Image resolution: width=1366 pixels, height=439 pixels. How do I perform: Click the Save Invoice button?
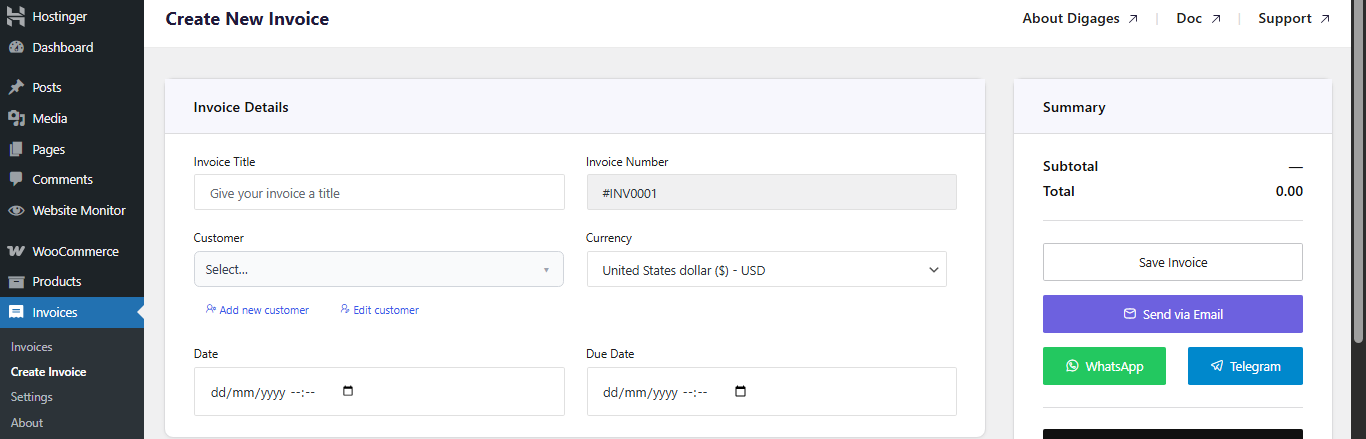[1173, 262]
